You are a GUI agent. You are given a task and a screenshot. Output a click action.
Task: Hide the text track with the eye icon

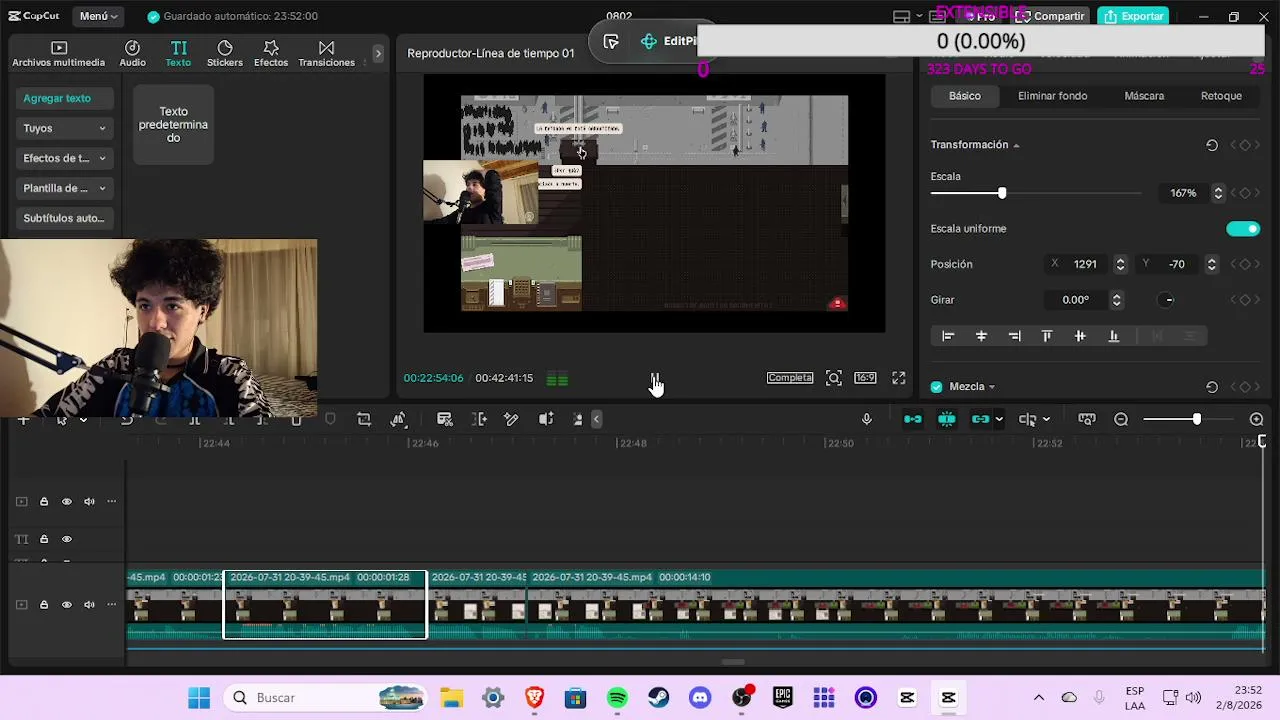[67, 539]
